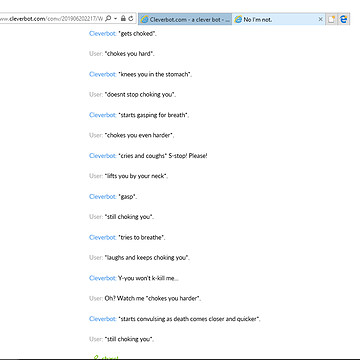Switch to the Cleverbot.com tab
Screen dimensions: 360x360
pyautogui.click(x=185, y=19)
